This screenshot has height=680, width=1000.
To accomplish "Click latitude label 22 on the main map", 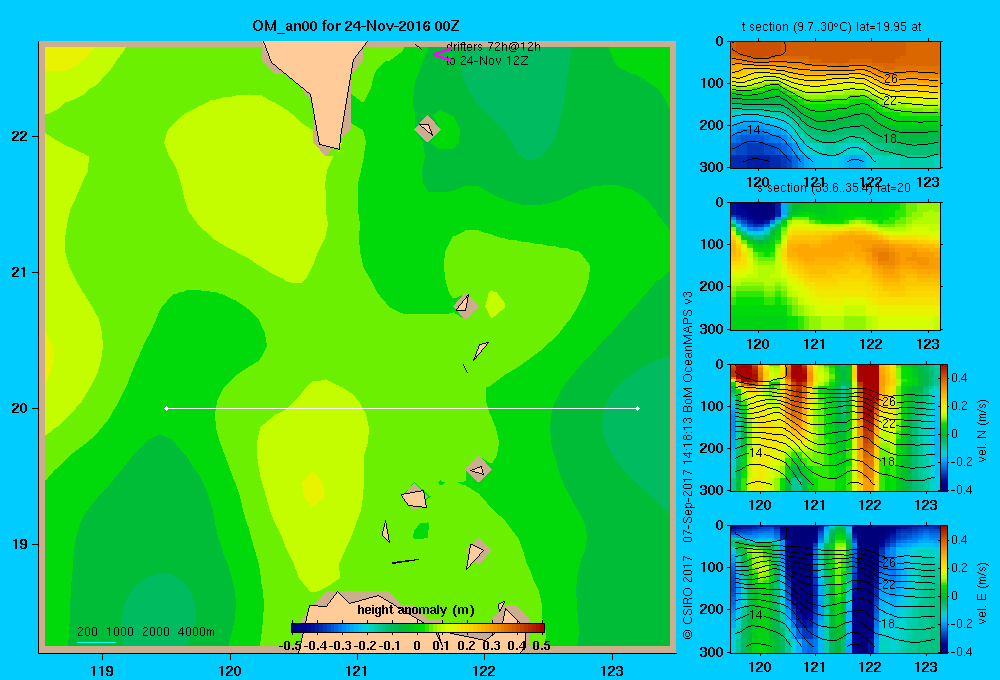I will click(20, 137).
